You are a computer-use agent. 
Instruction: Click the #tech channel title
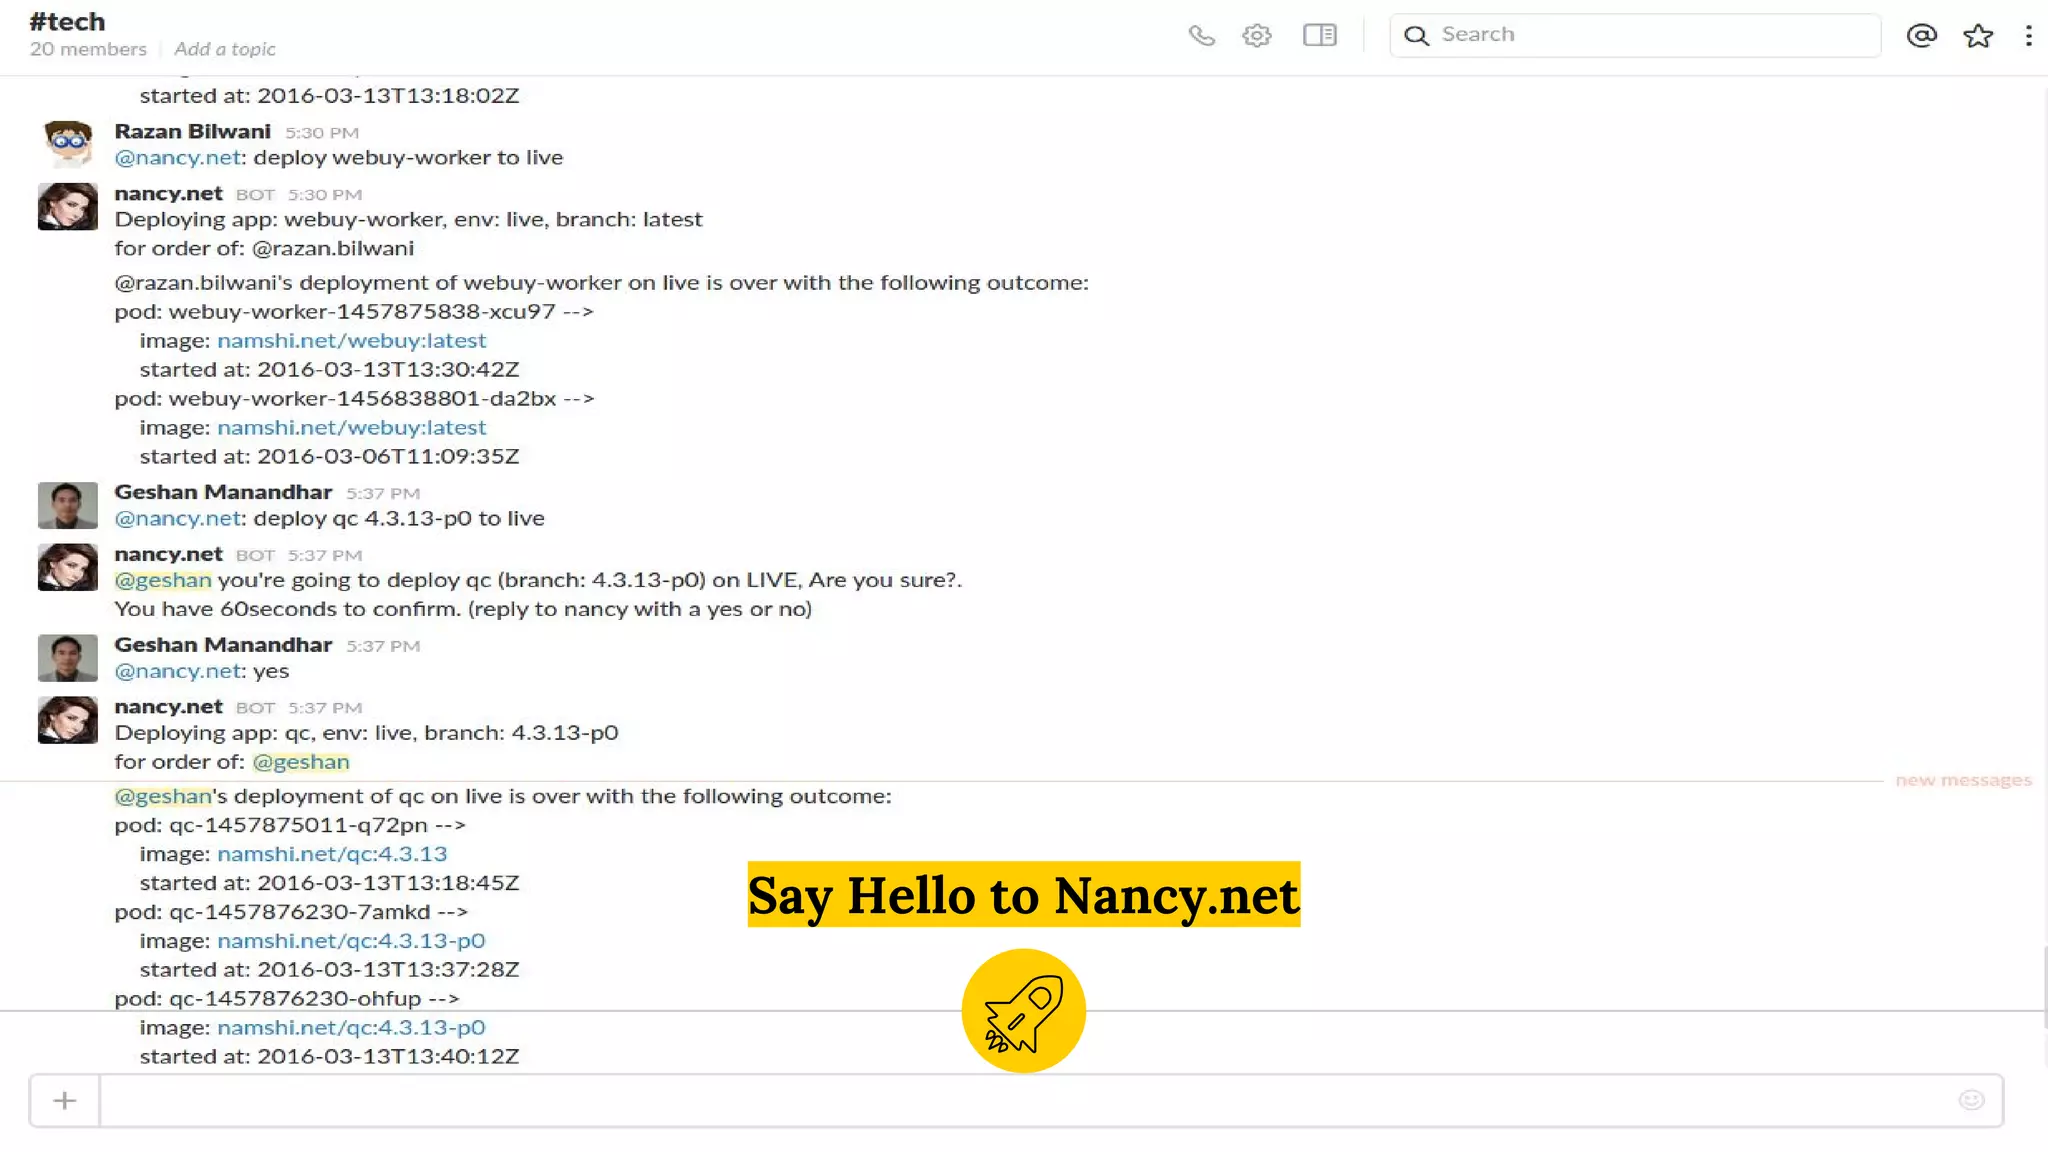(67, 21)
